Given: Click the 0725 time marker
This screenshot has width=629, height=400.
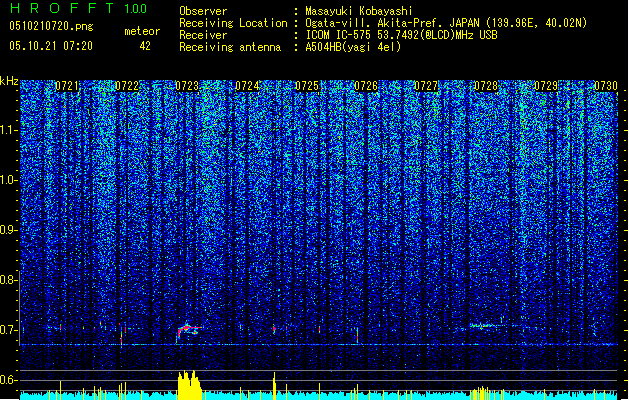Looking at the screenshot, I should 306,86.
